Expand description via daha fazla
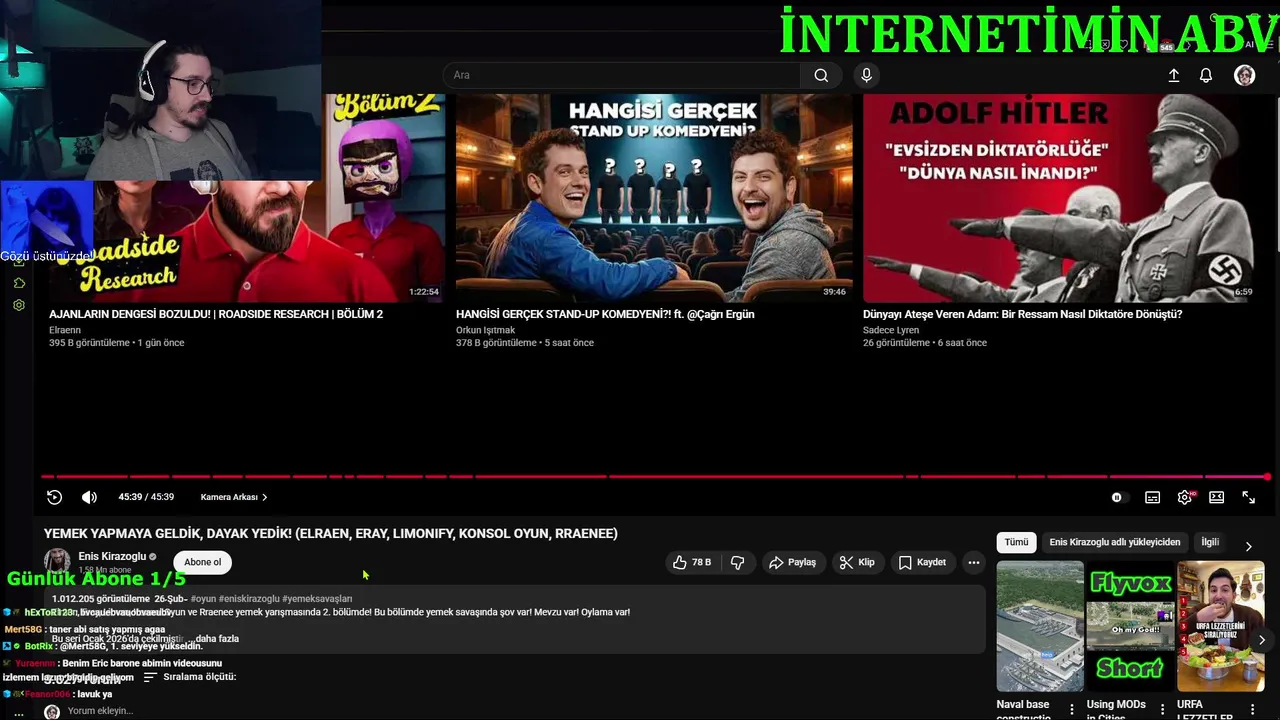 217,638
